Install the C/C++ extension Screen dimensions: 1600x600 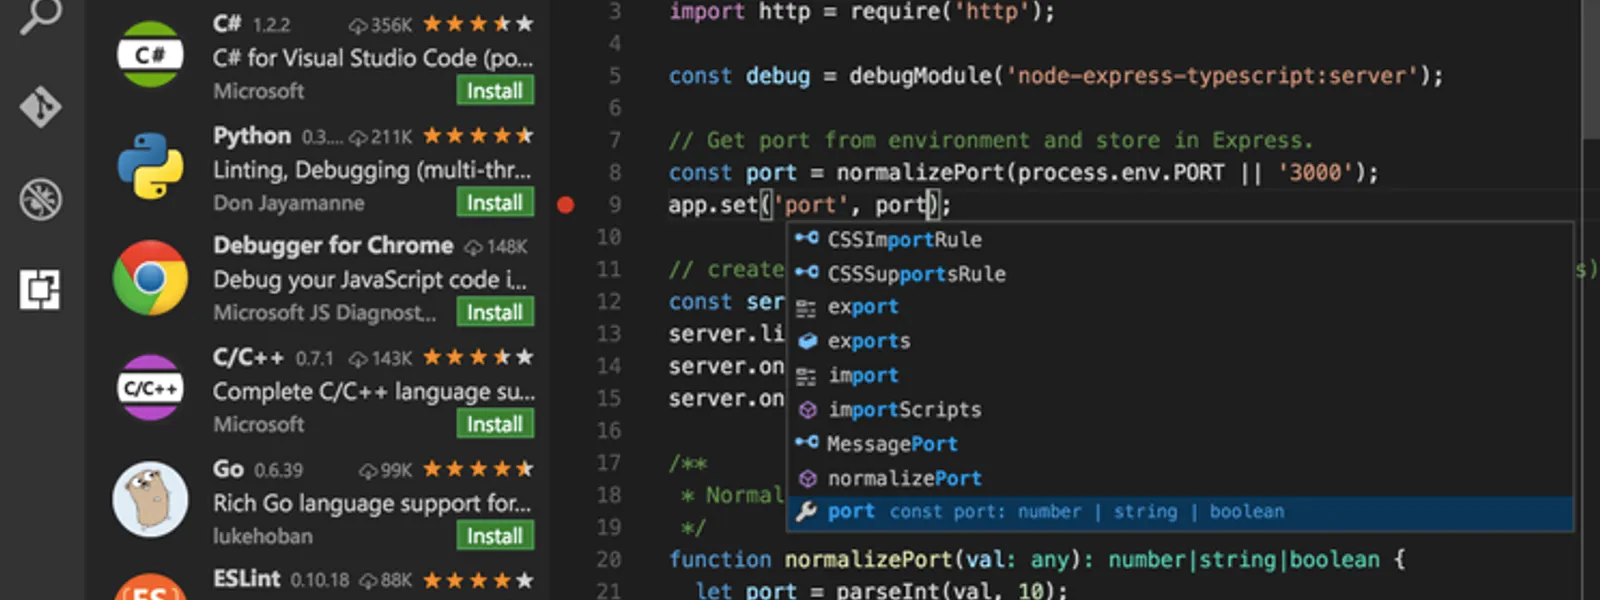pyautogui.click(x=495, y=424)
